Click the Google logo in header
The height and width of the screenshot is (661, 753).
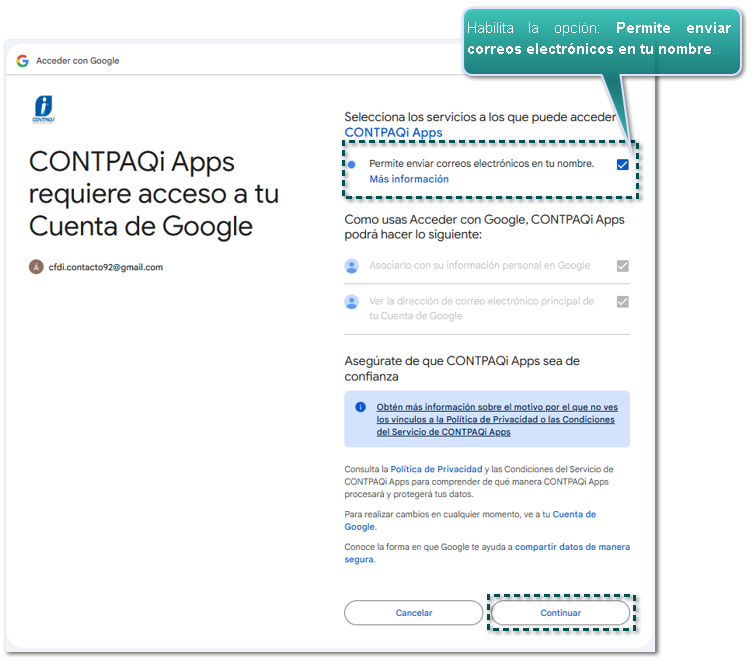point(22,61)
